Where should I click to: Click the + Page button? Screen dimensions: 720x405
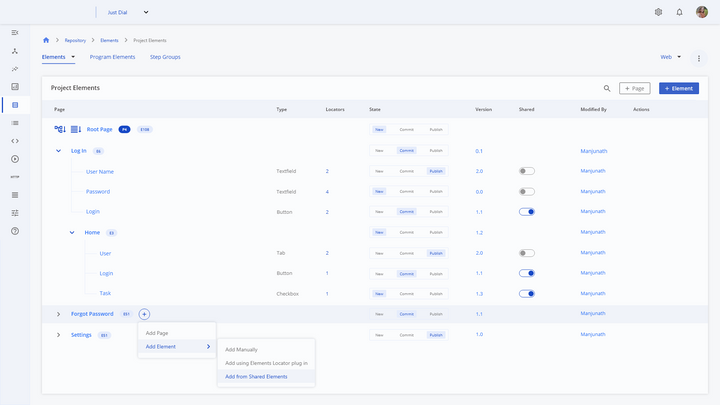coord(634,89)
